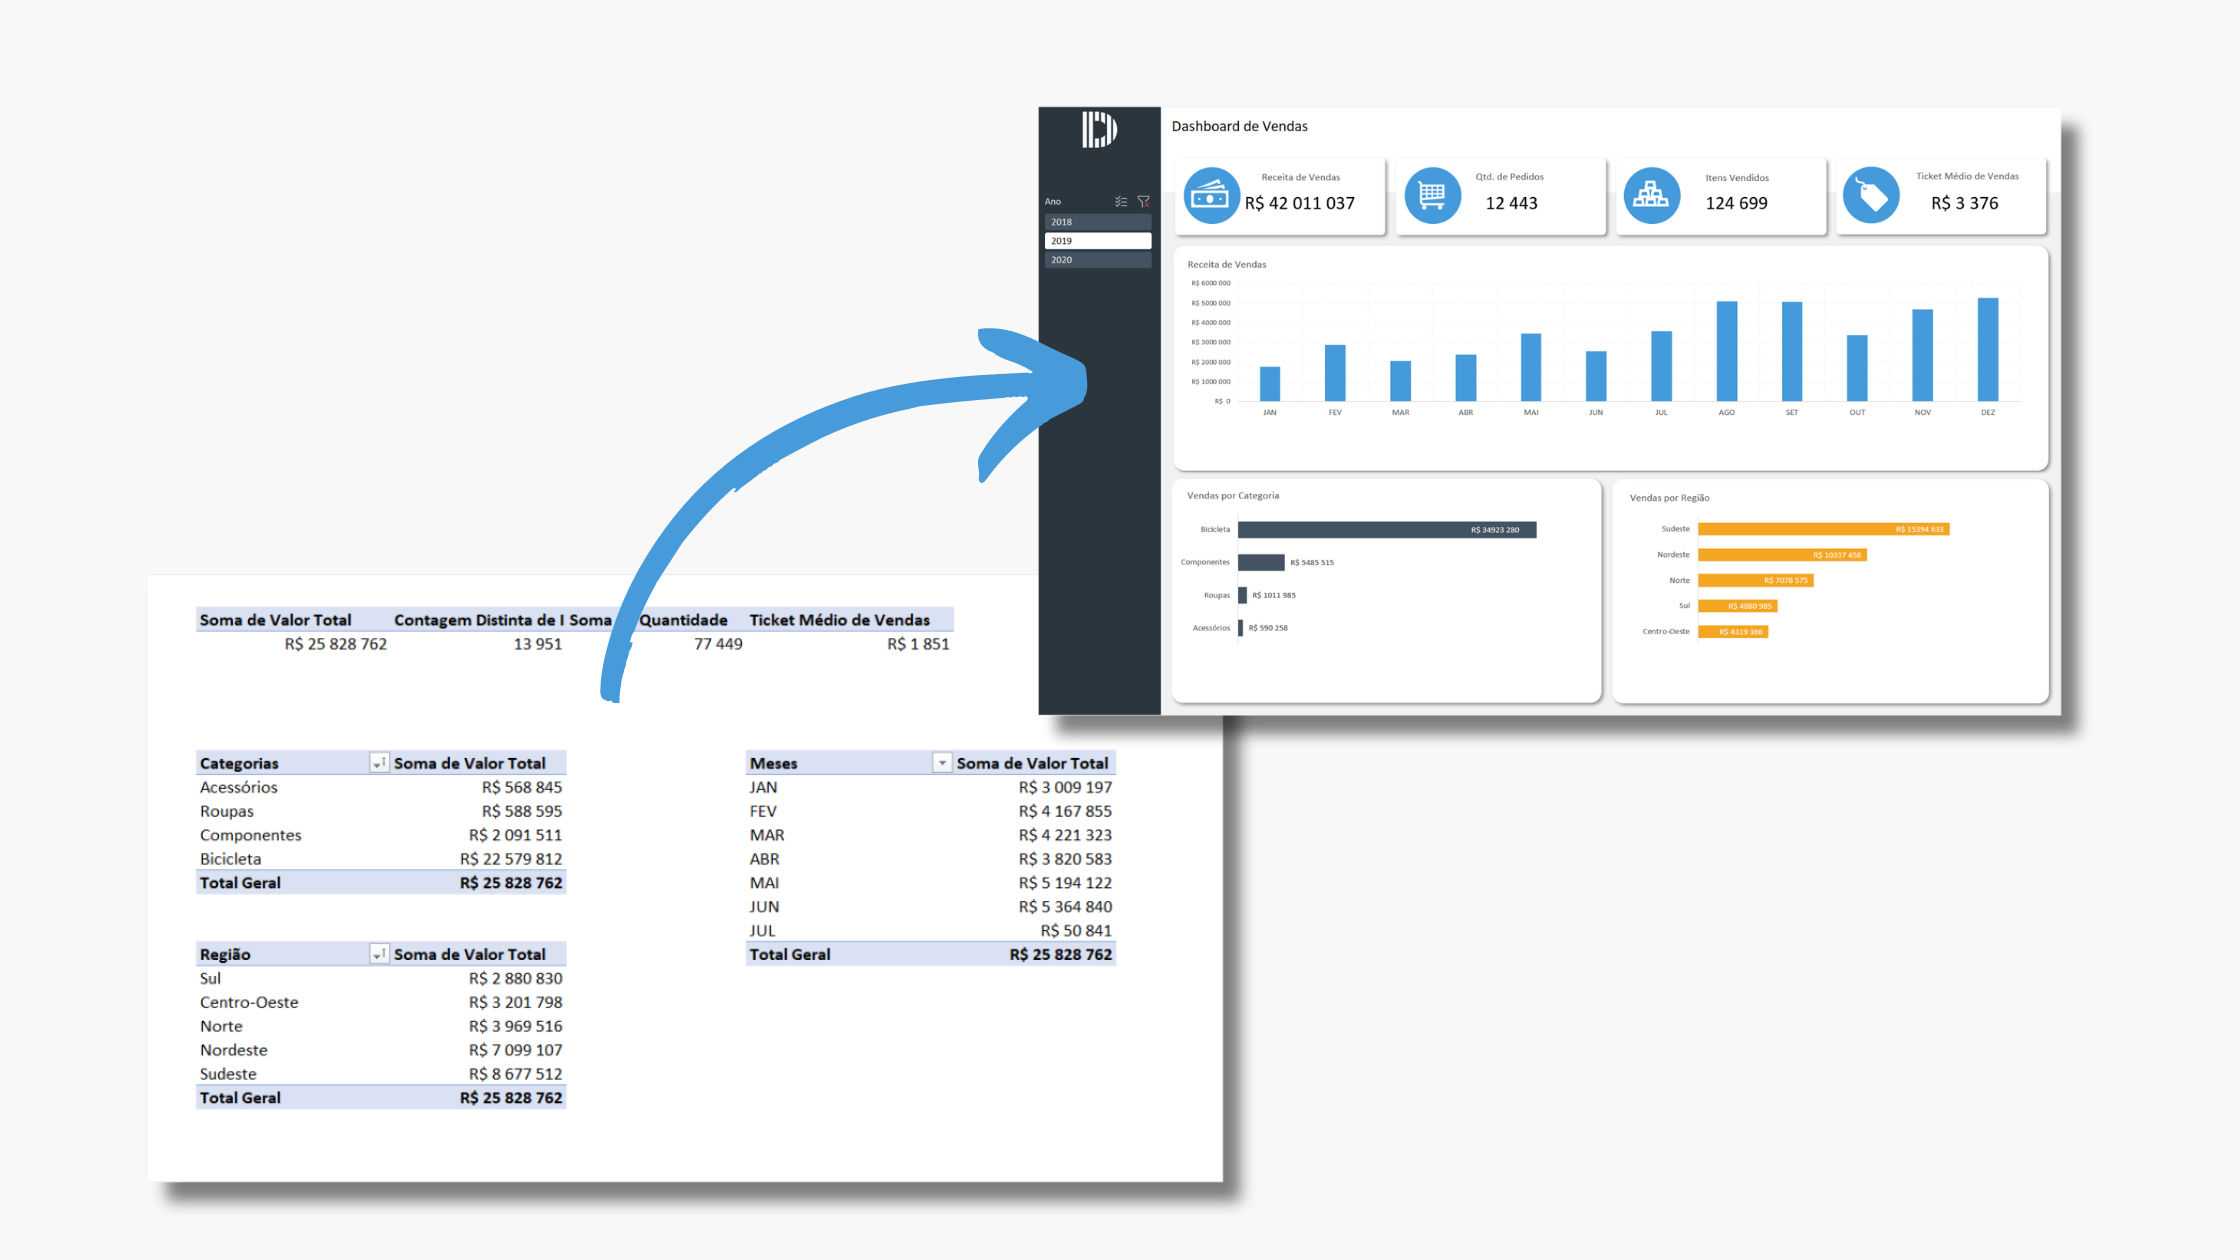Select the AGO bar in Receita de Vendas chart
This screenshot has width=2240, height=1260.
click(x=1725, y=350)
